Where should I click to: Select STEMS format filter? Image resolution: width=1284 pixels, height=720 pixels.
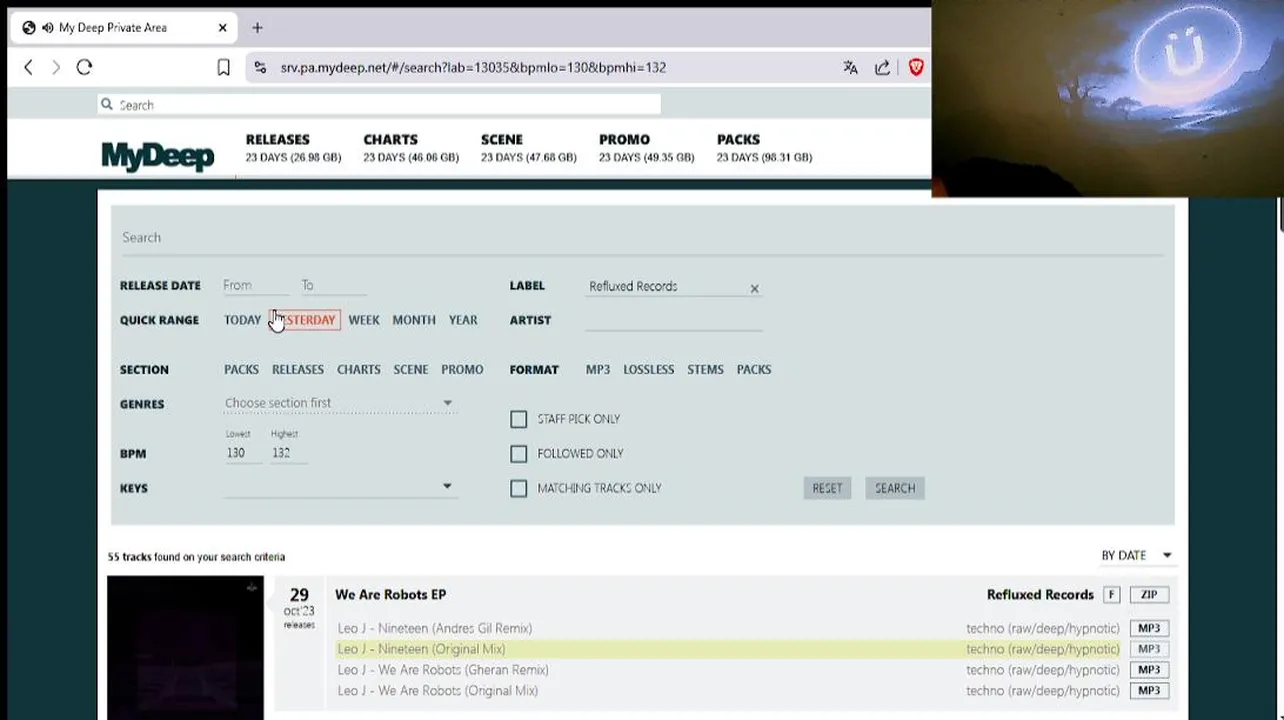click(x=705, y=369)
